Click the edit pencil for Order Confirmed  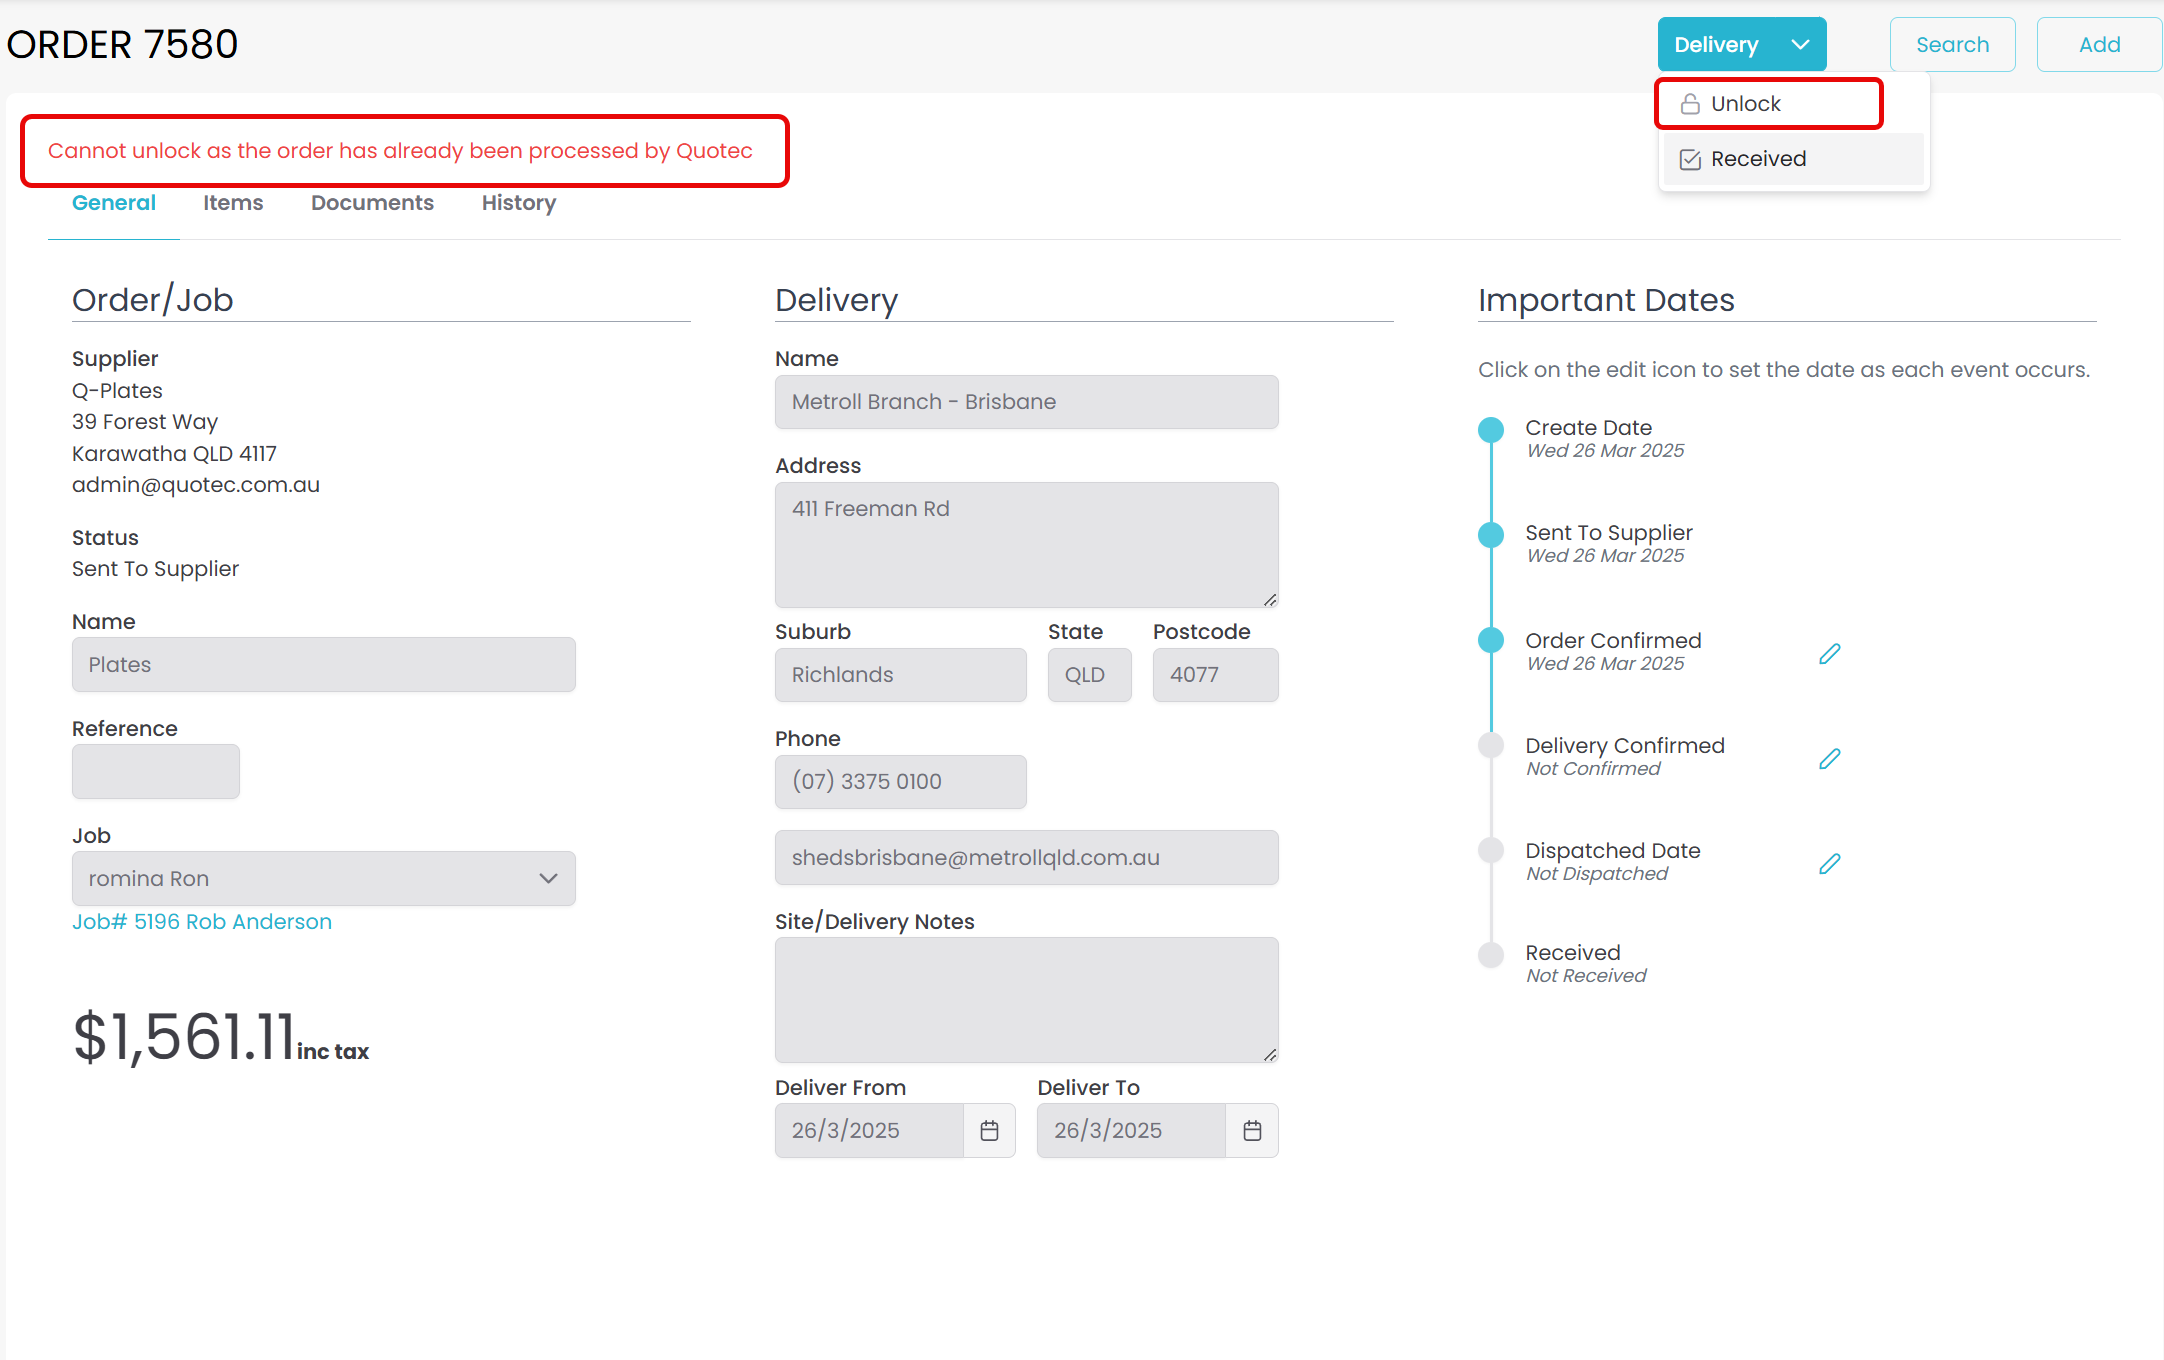(1829, 654)
